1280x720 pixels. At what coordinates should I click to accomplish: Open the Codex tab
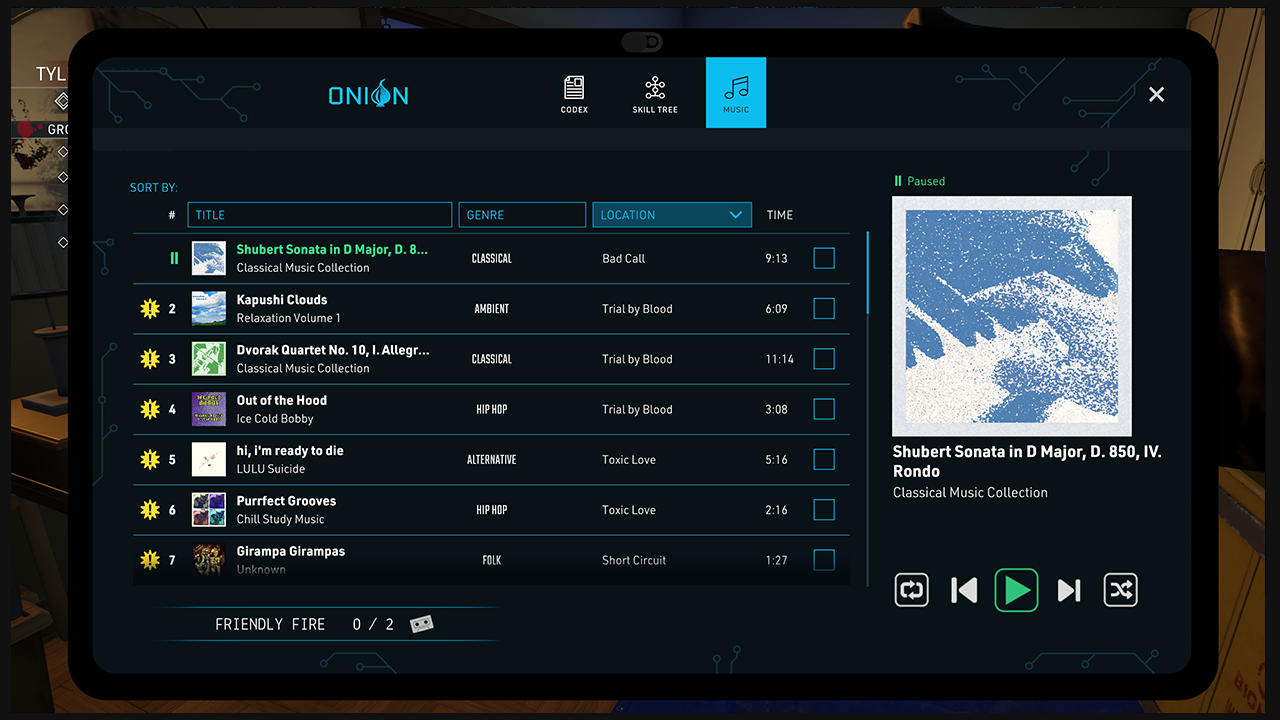pos(574,93)
